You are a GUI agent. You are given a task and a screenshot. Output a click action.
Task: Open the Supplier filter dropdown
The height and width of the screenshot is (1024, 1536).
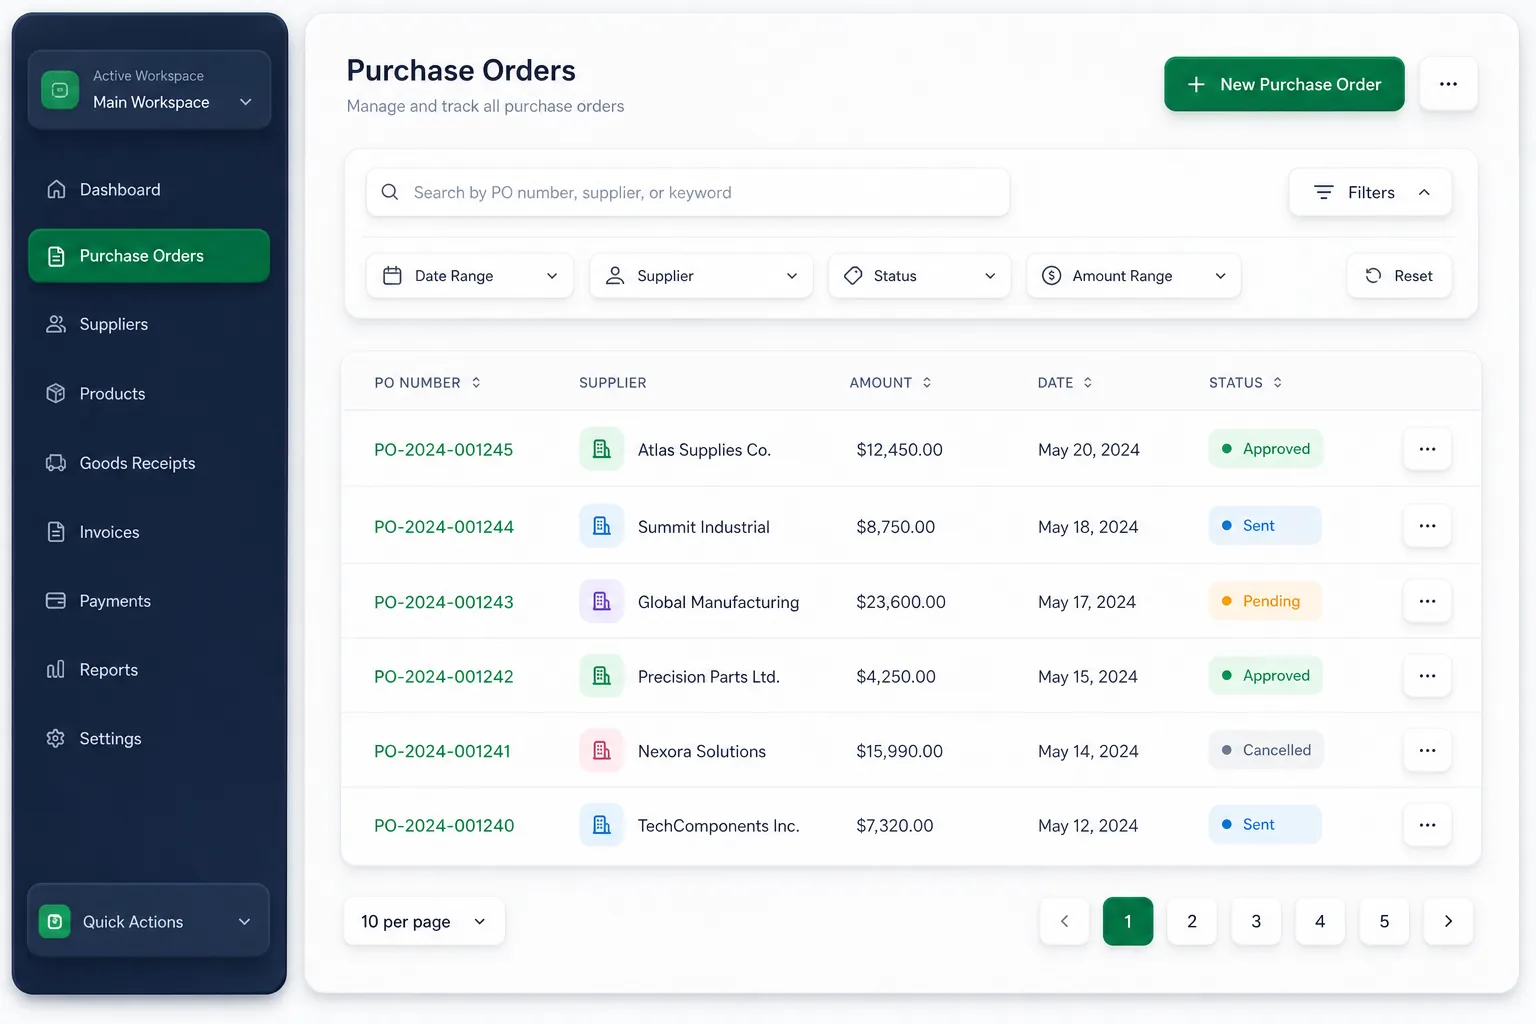pos(701,276)
